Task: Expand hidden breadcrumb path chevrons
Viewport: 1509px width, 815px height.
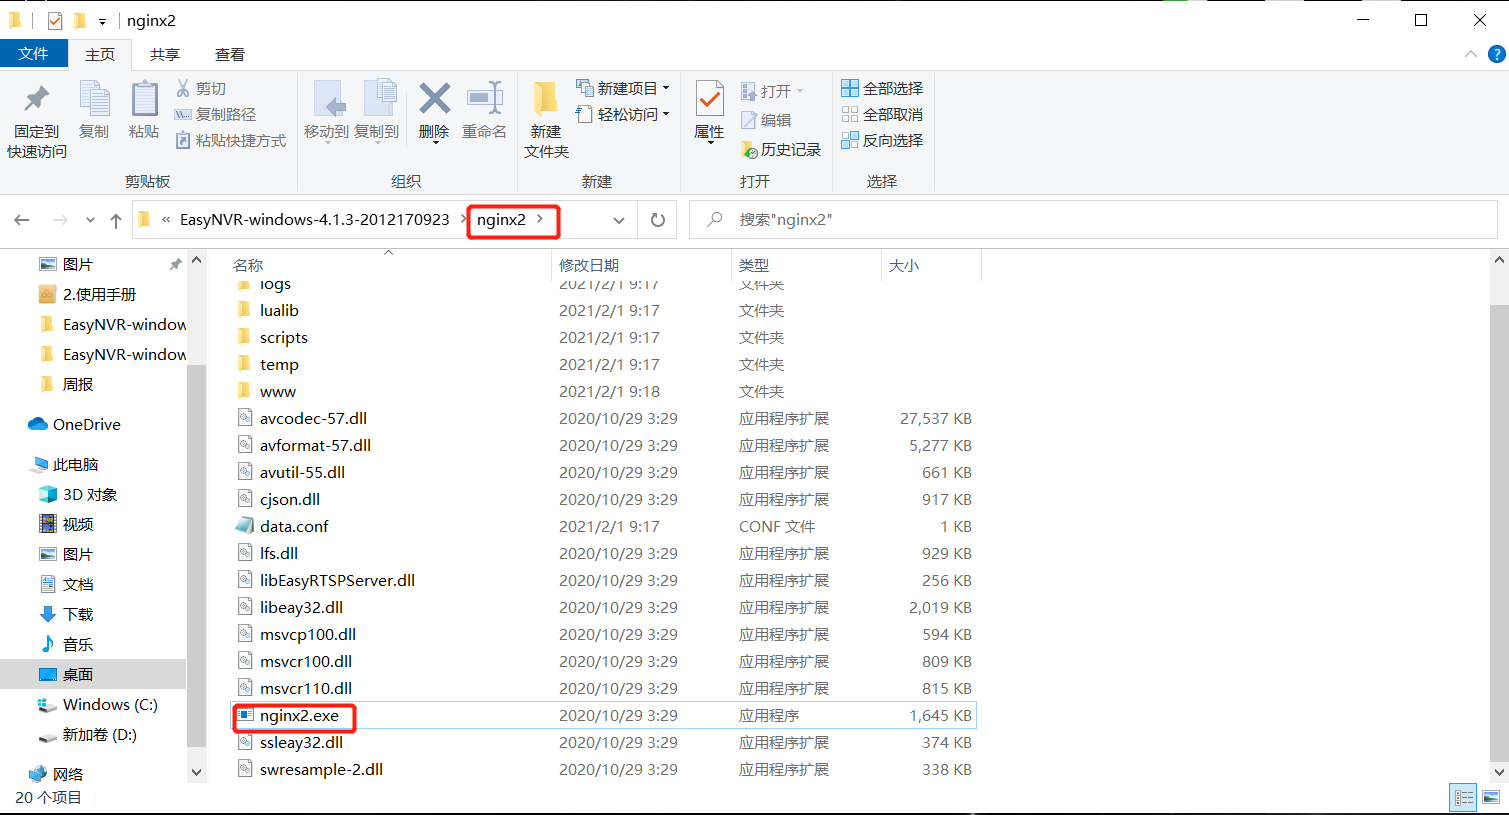Action: [166, 220]
